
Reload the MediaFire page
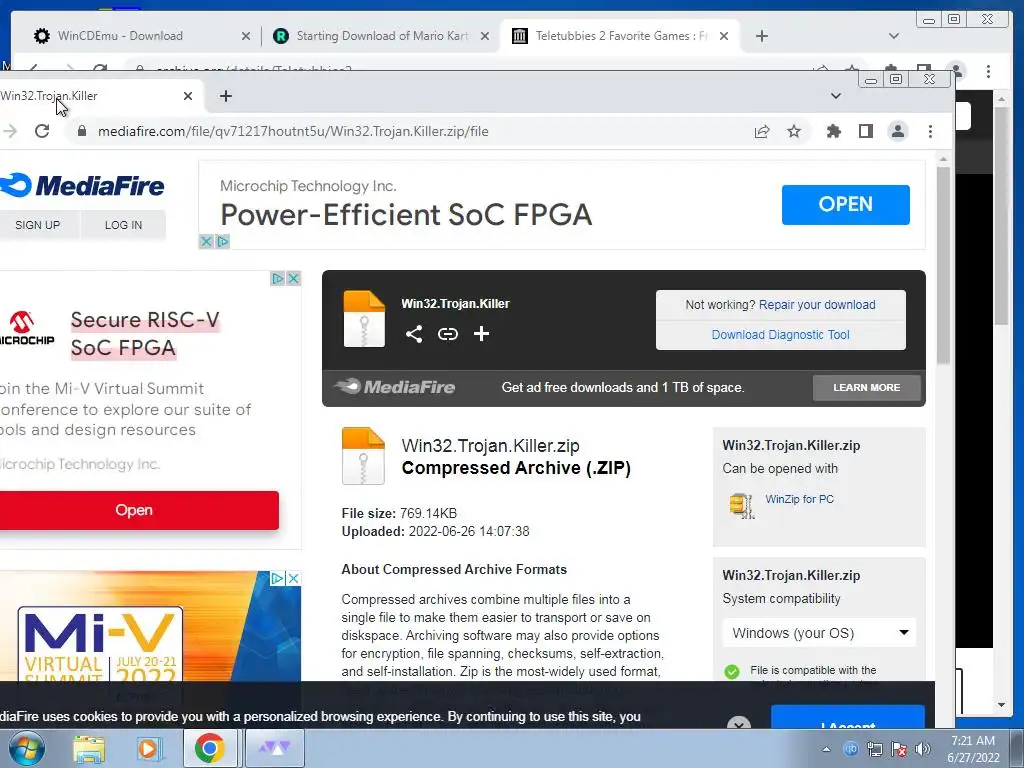[x=42, y=131]
